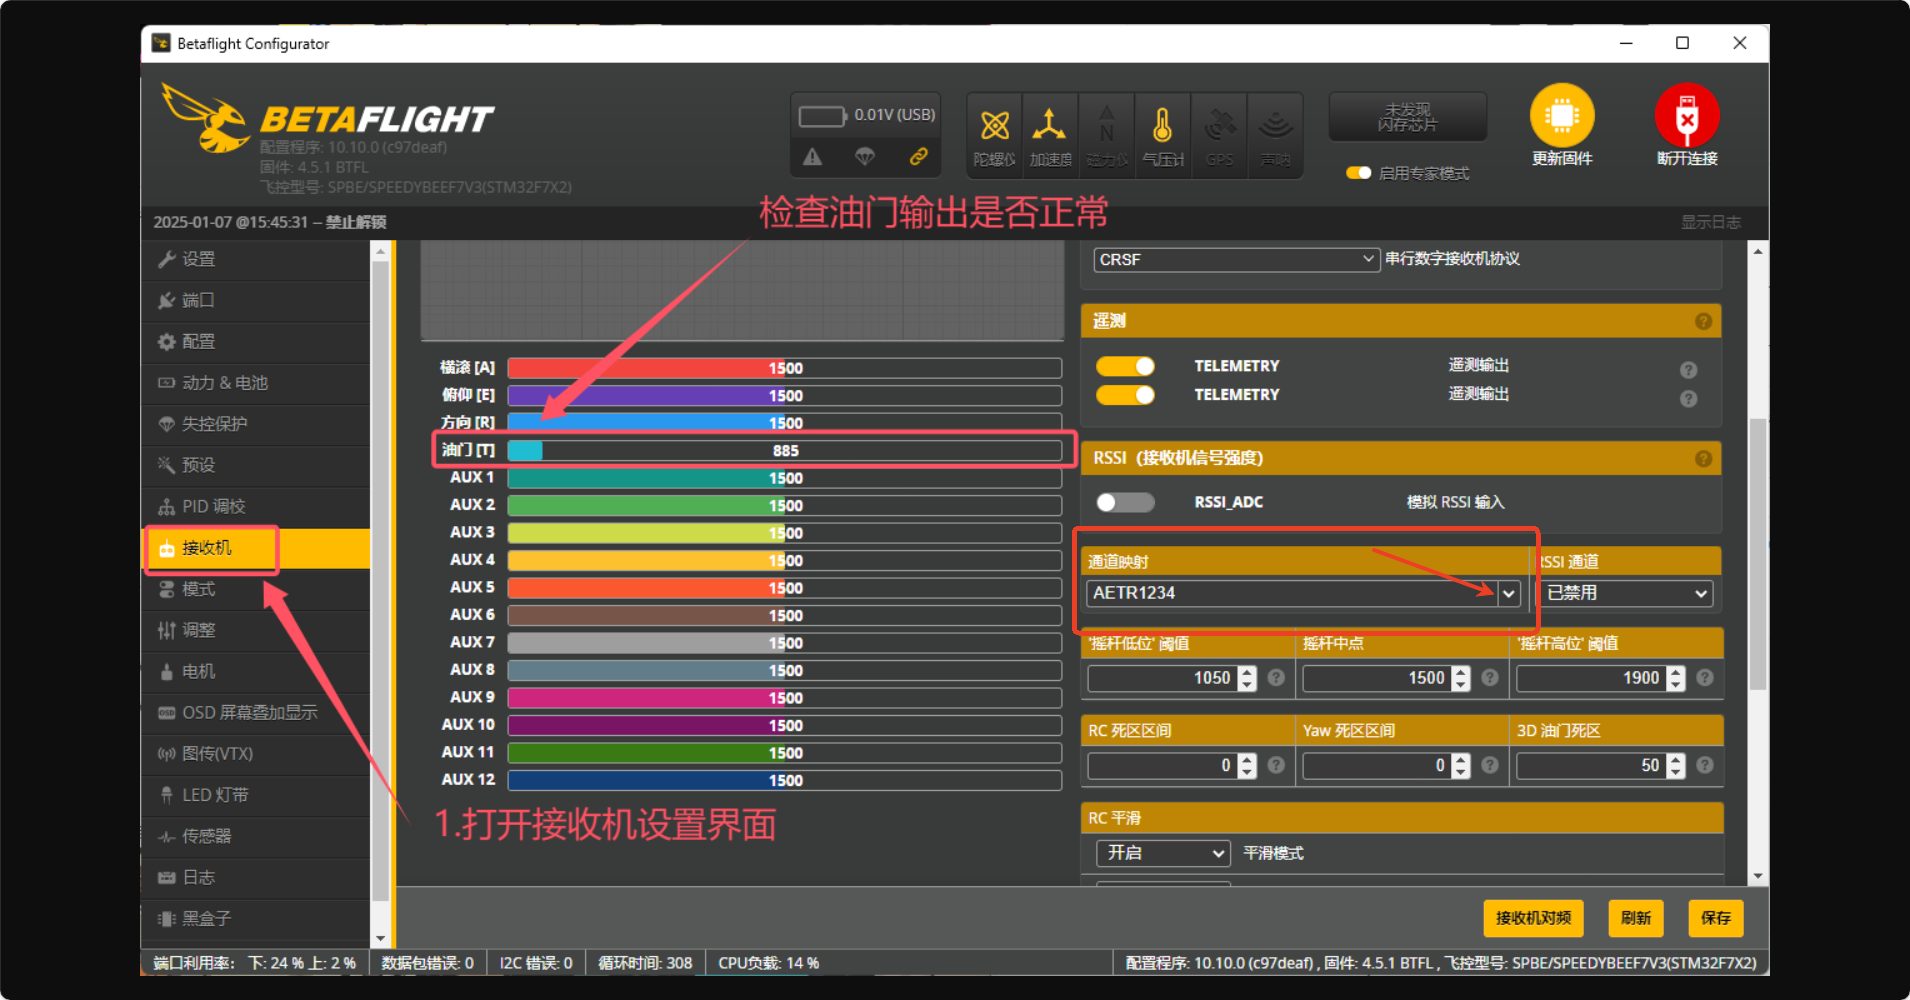Click the GPS sensor icon
Image resolution: width=1910 pixels, height=1000 pixels.
[x=1219, y=126]
